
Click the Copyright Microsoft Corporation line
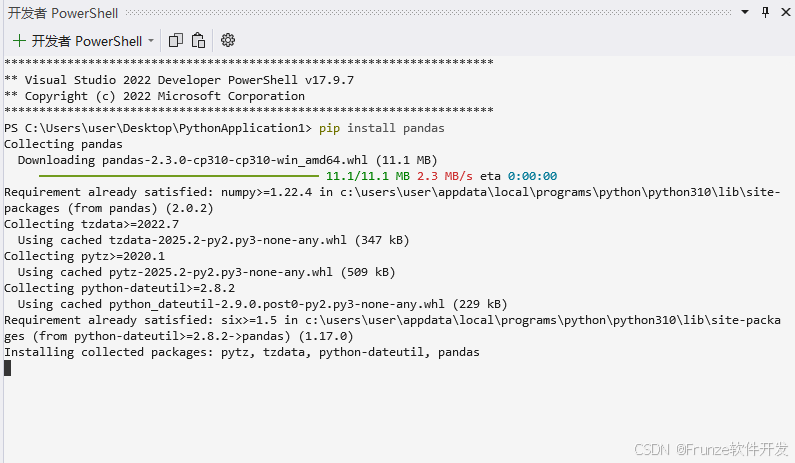pyautogui.click(x=154, y=96)
